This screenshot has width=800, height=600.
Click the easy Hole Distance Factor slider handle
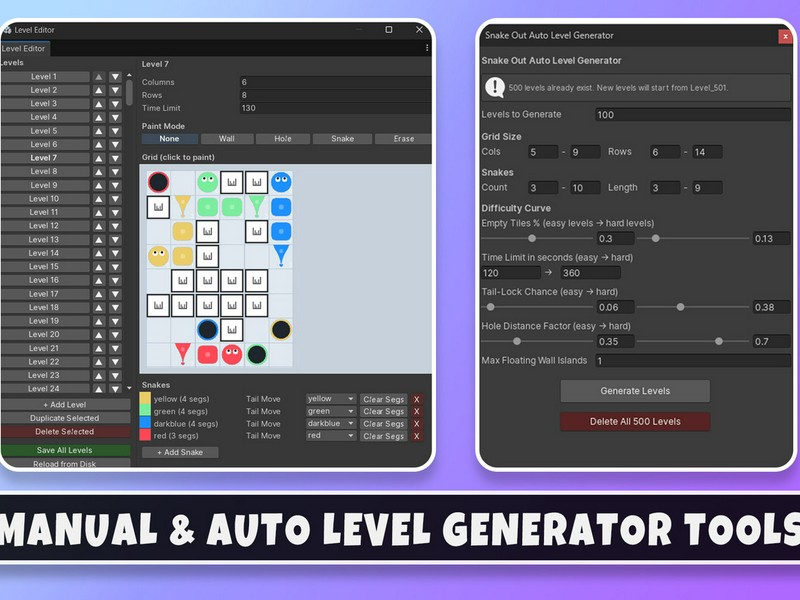click(517, 341)
